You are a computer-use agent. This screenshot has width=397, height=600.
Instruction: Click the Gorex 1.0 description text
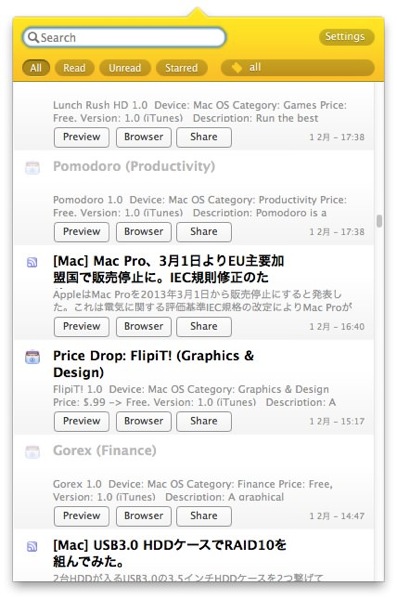coord(193,490)
